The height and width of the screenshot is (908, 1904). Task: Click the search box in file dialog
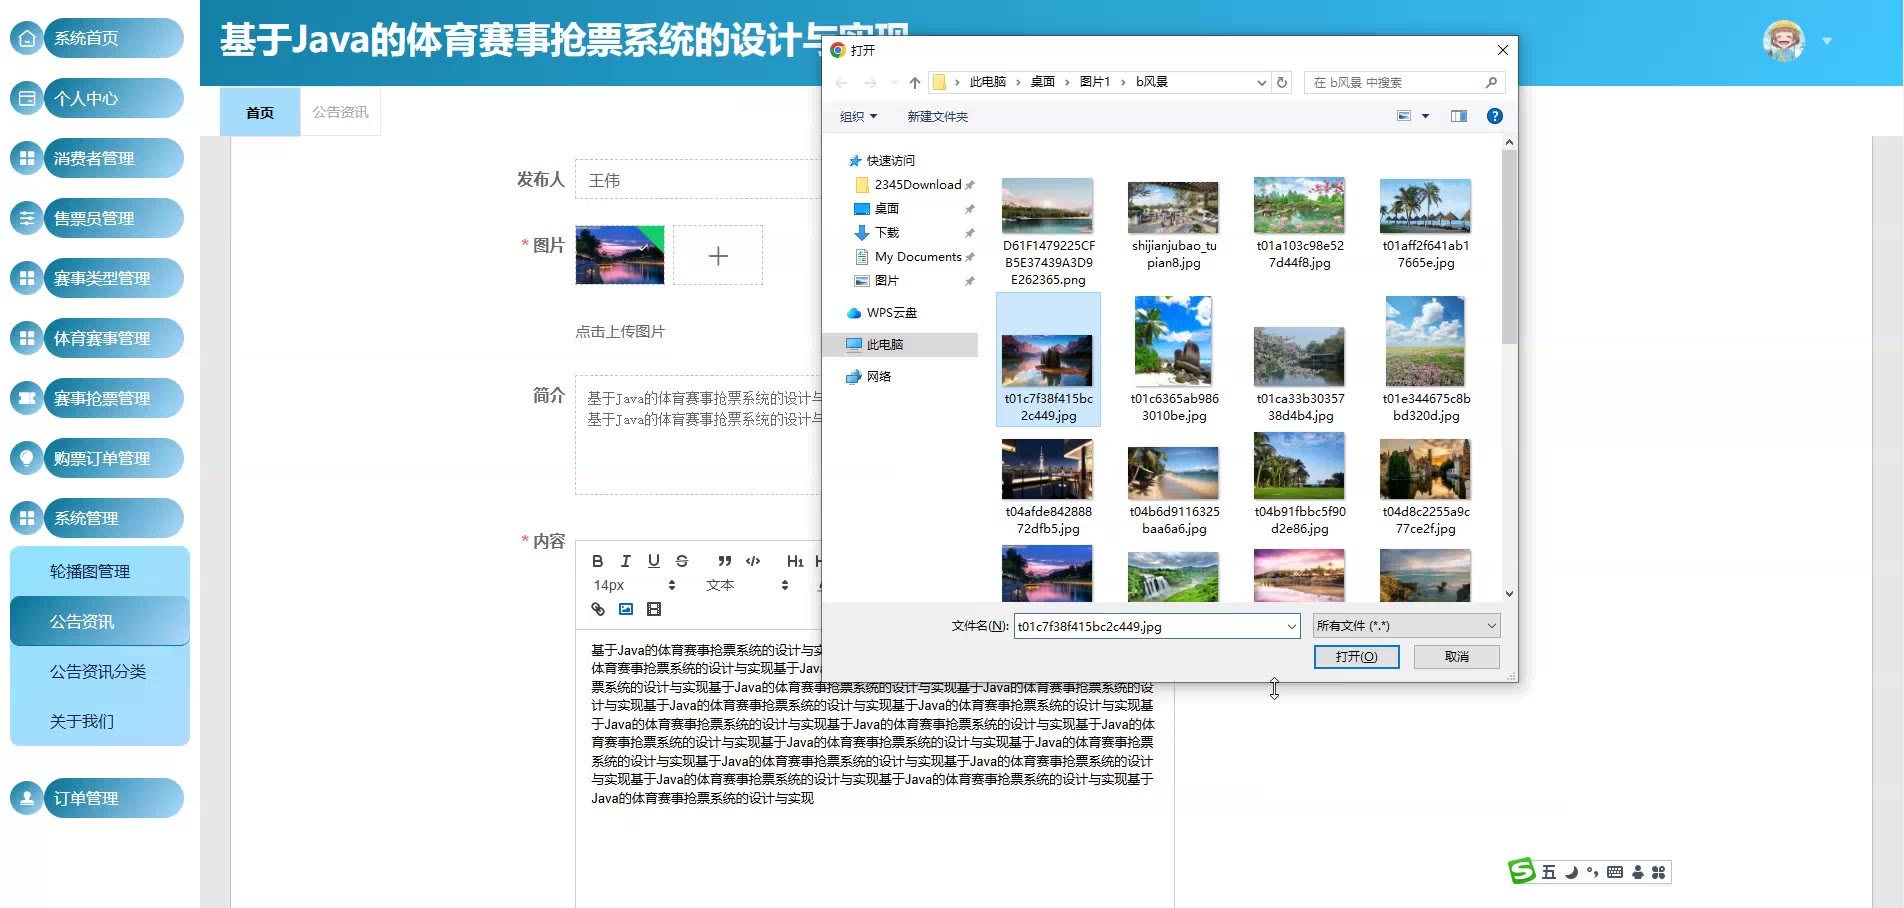1395,82
